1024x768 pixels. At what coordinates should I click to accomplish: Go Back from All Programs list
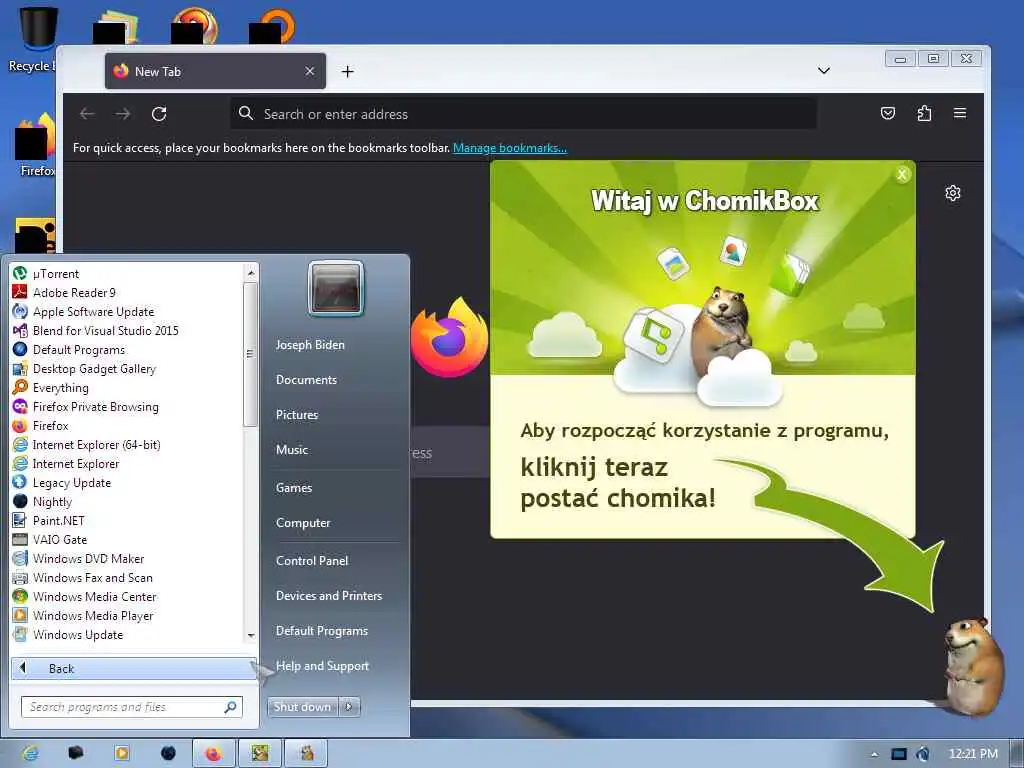(133, 668)
